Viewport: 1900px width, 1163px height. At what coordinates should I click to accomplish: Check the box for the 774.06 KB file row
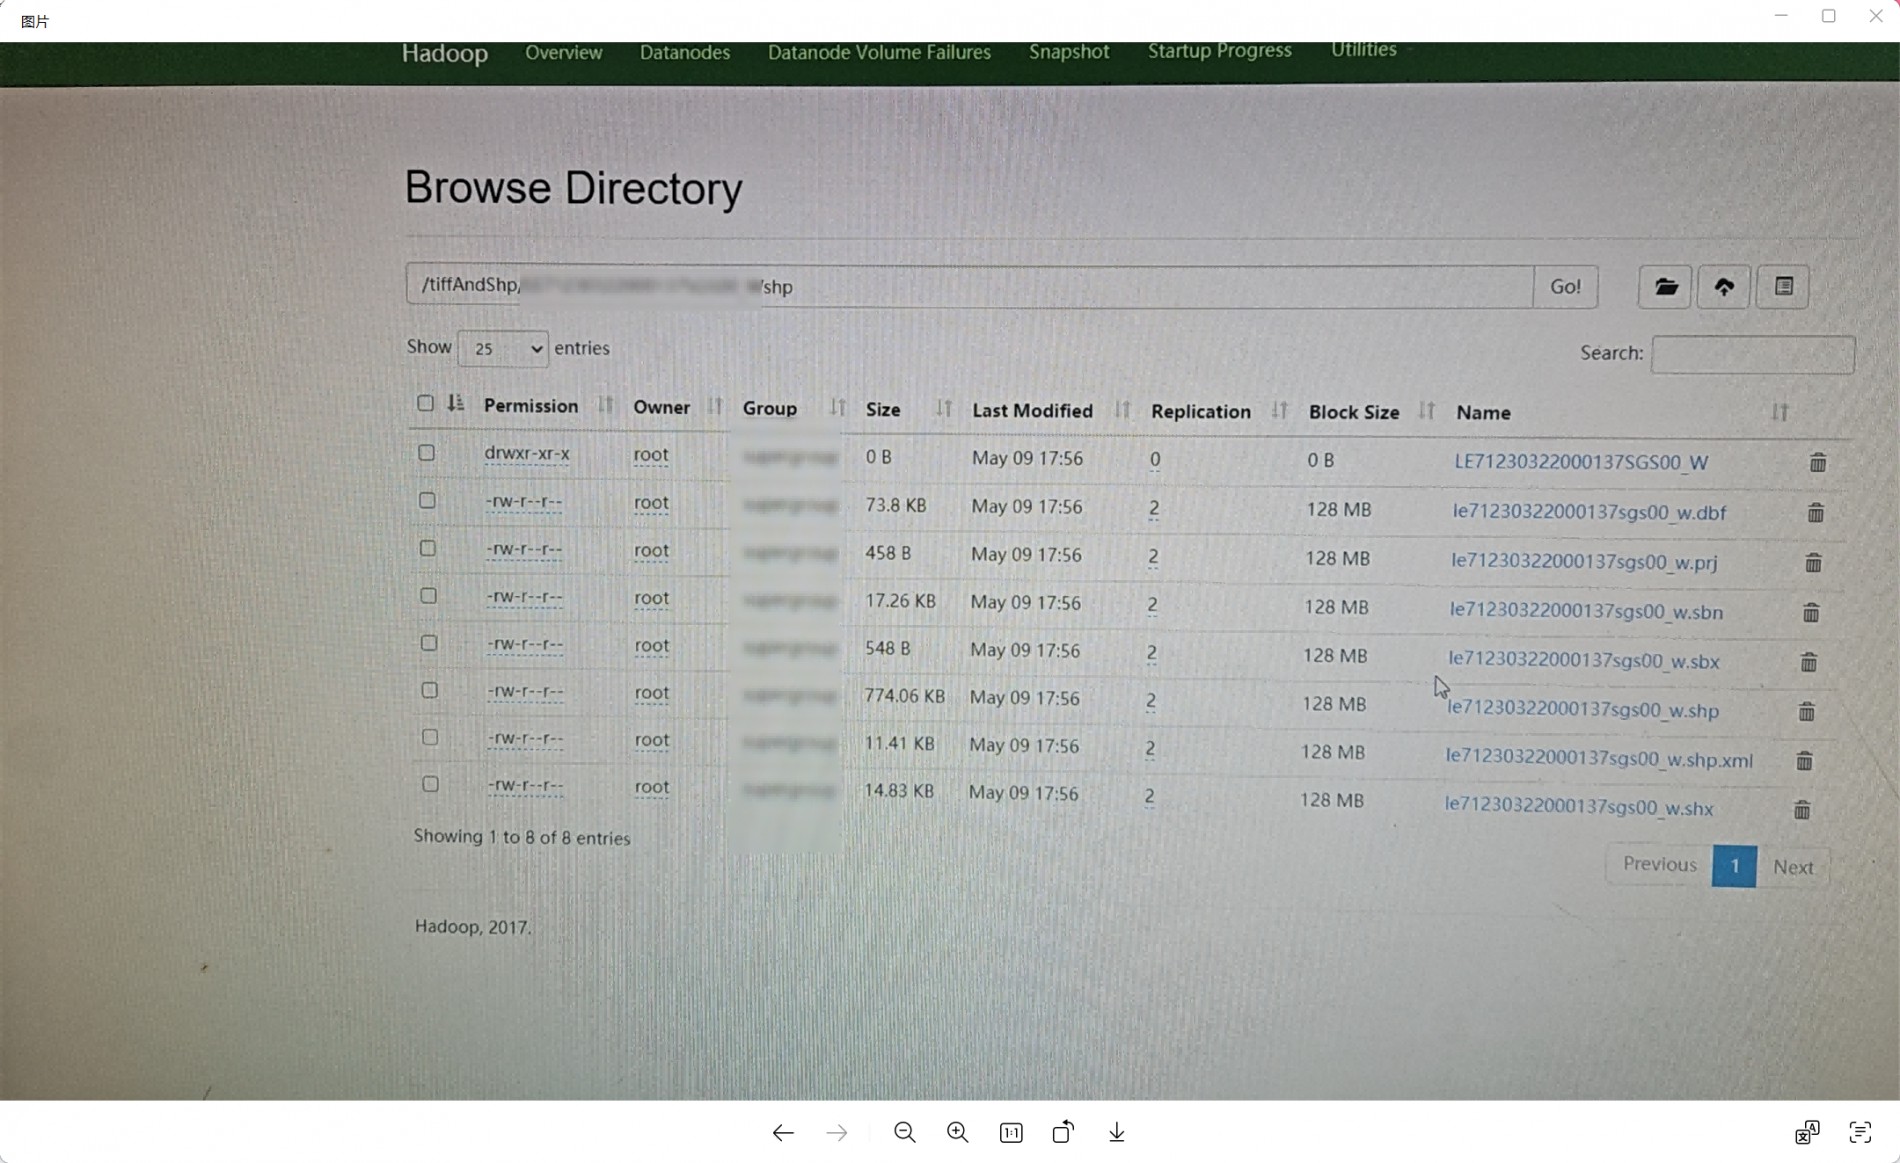(430, 690)
